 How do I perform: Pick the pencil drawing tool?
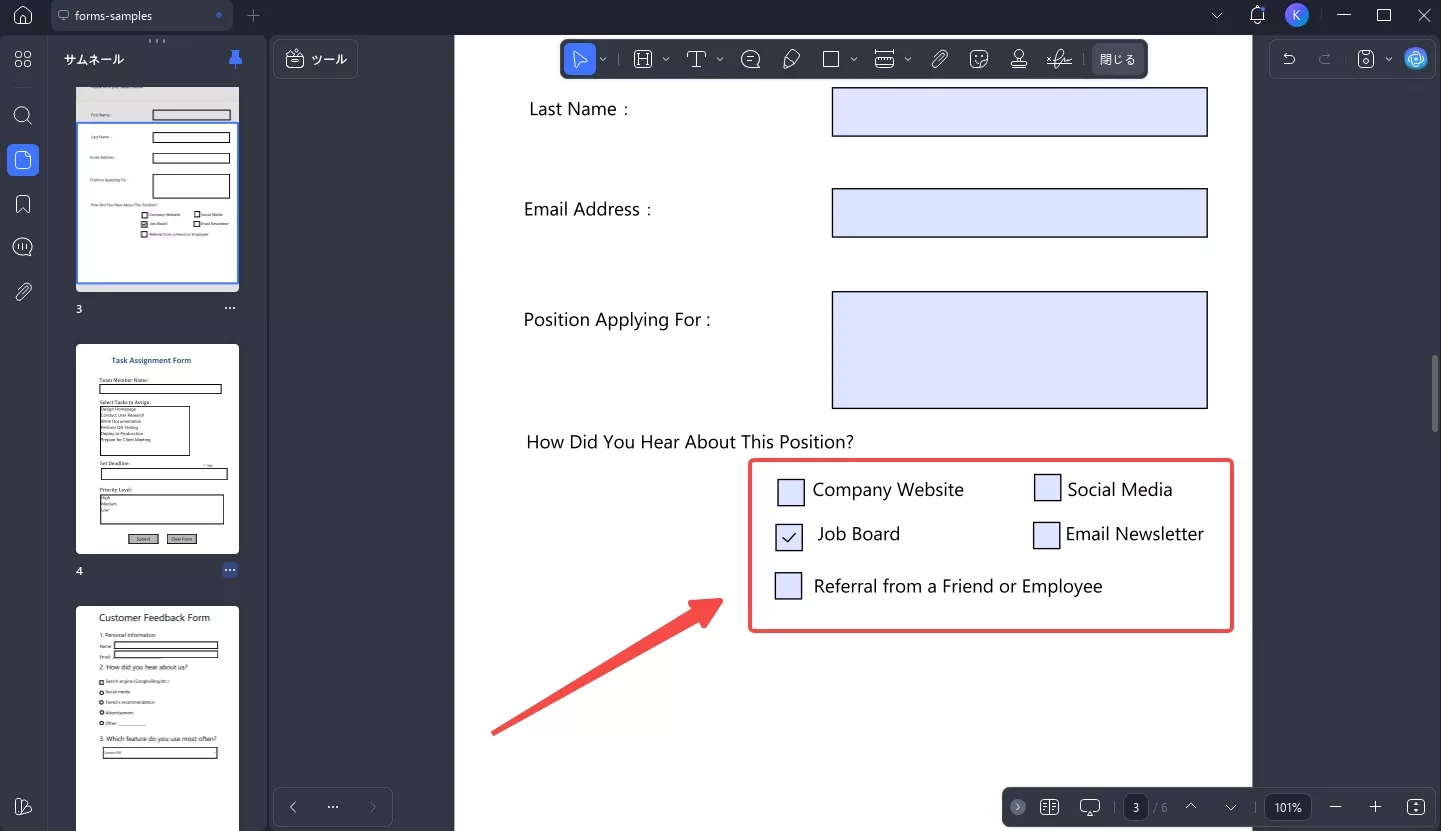(791, 60)
